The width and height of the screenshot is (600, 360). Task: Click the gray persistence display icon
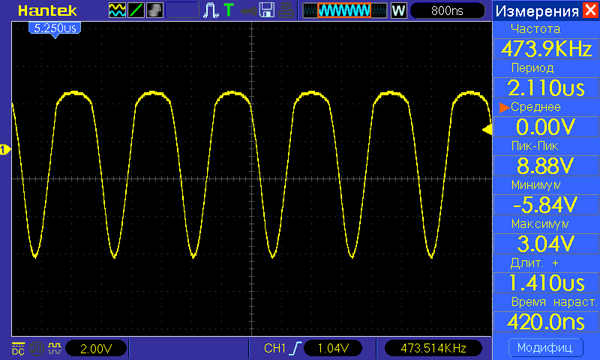click(x=155, y=10)
